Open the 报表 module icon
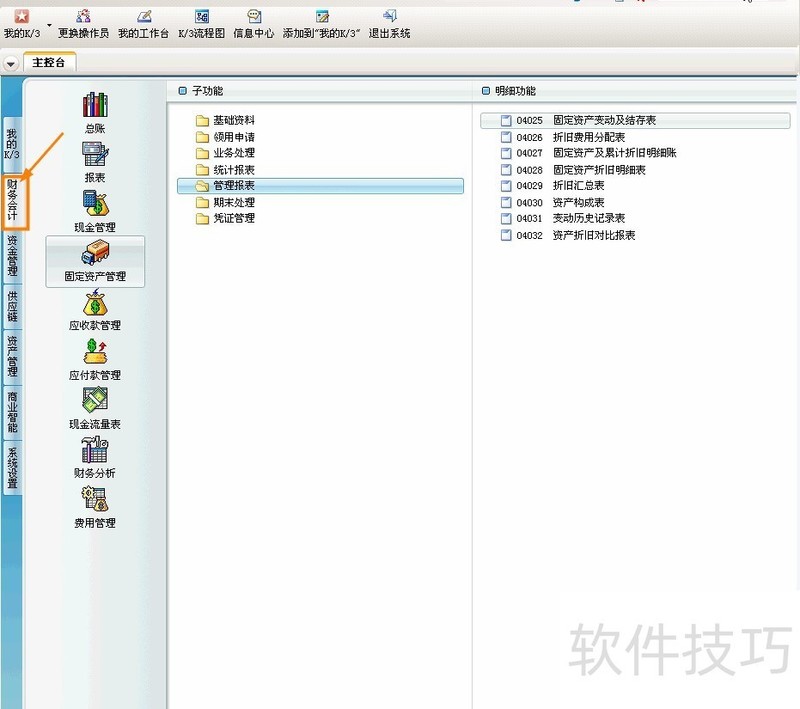This screenshot has height=709, width=800. pyautogui.click(x=95, y=162)
